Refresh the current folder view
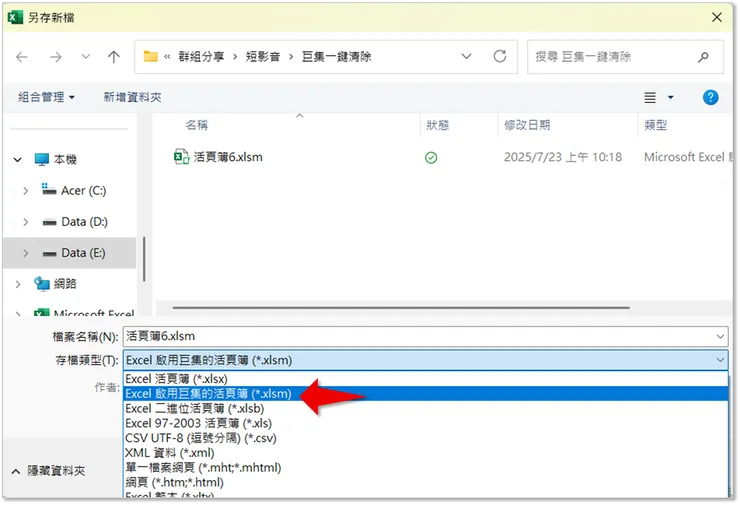The height and width of the screenshot is (505, 740). pos(500,57)
